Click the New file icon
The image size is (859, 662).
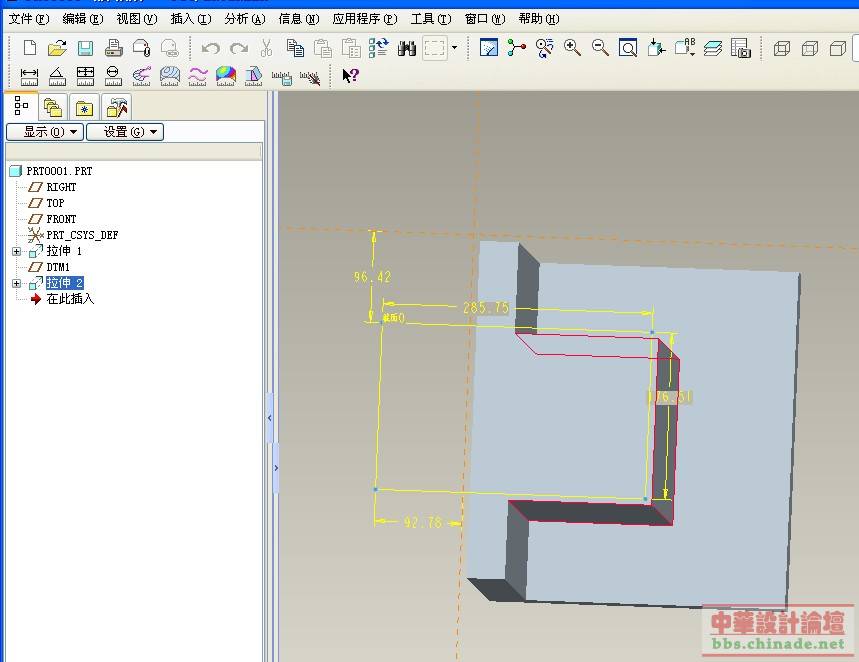pyautogui.click(x=30, y=48)
